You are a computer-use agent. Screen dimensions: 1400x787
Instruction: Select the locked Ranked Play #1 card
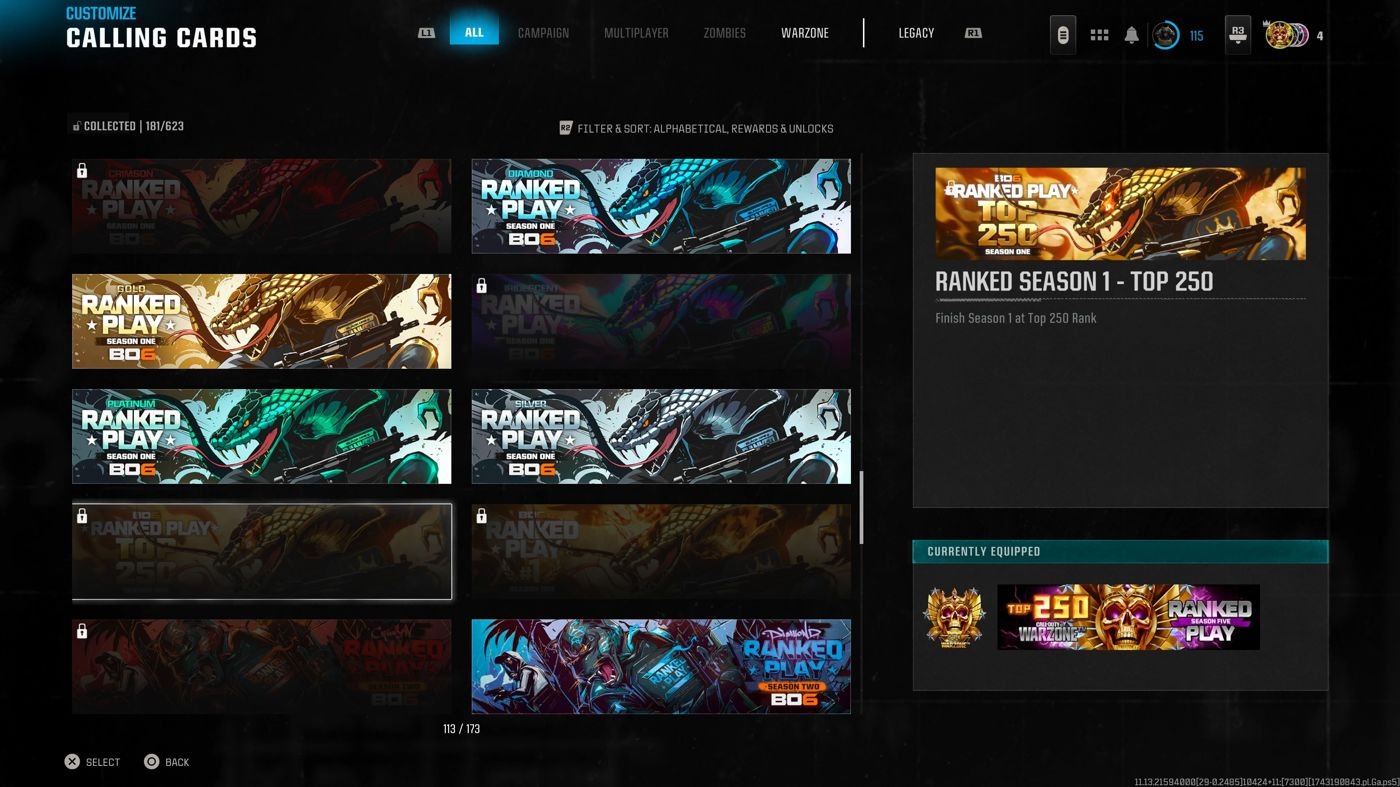pyautogui.click(x=661, y=551)
